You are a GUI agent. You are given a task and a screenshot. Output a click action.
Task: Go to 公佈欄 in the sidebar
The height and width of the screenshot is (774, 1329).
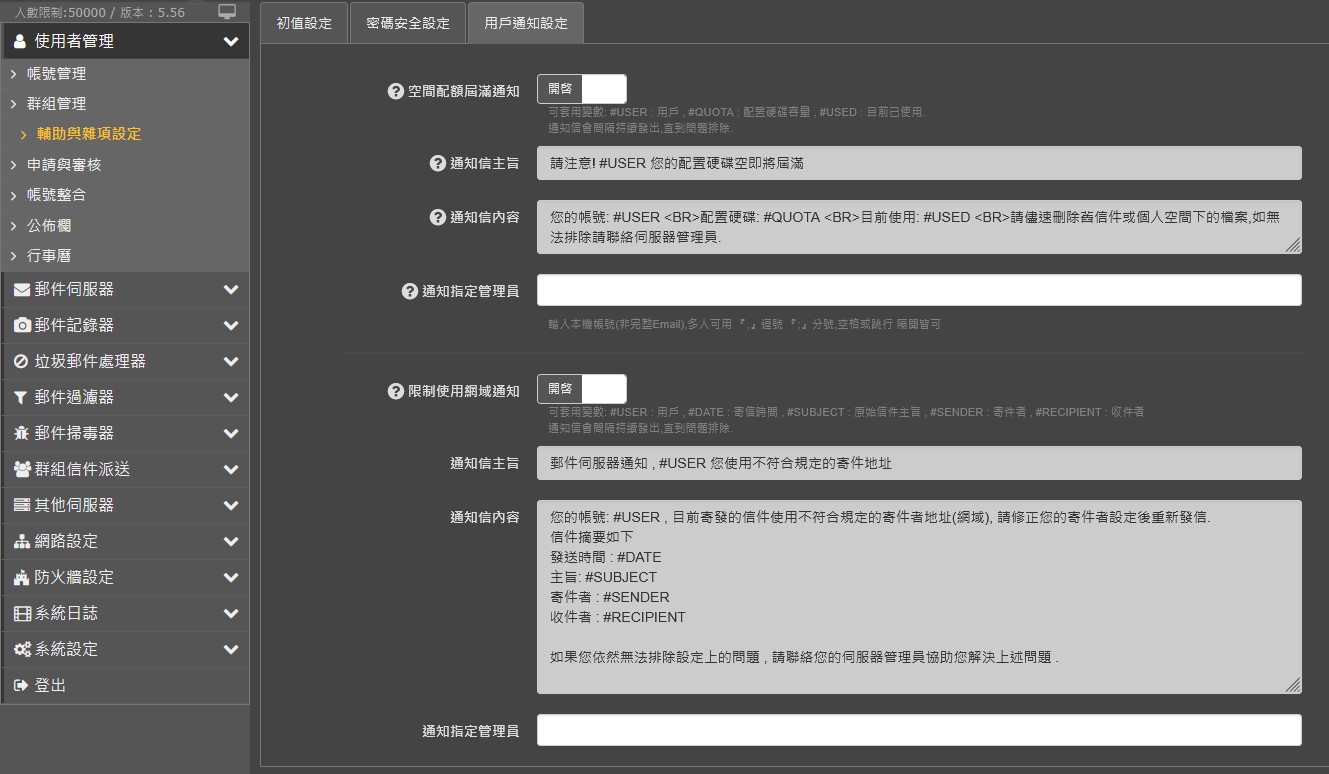tap(49, 226)
